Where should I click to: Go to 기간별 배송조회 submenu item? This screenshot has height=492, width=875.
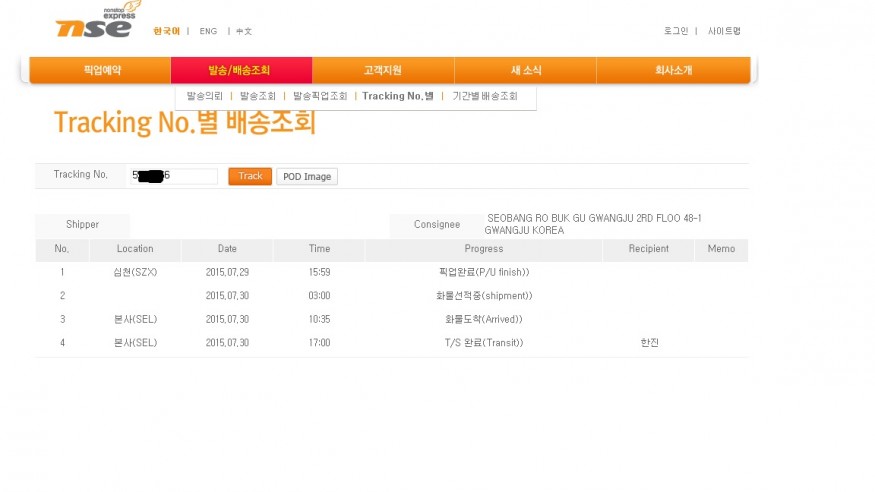[x=485, y=96]
